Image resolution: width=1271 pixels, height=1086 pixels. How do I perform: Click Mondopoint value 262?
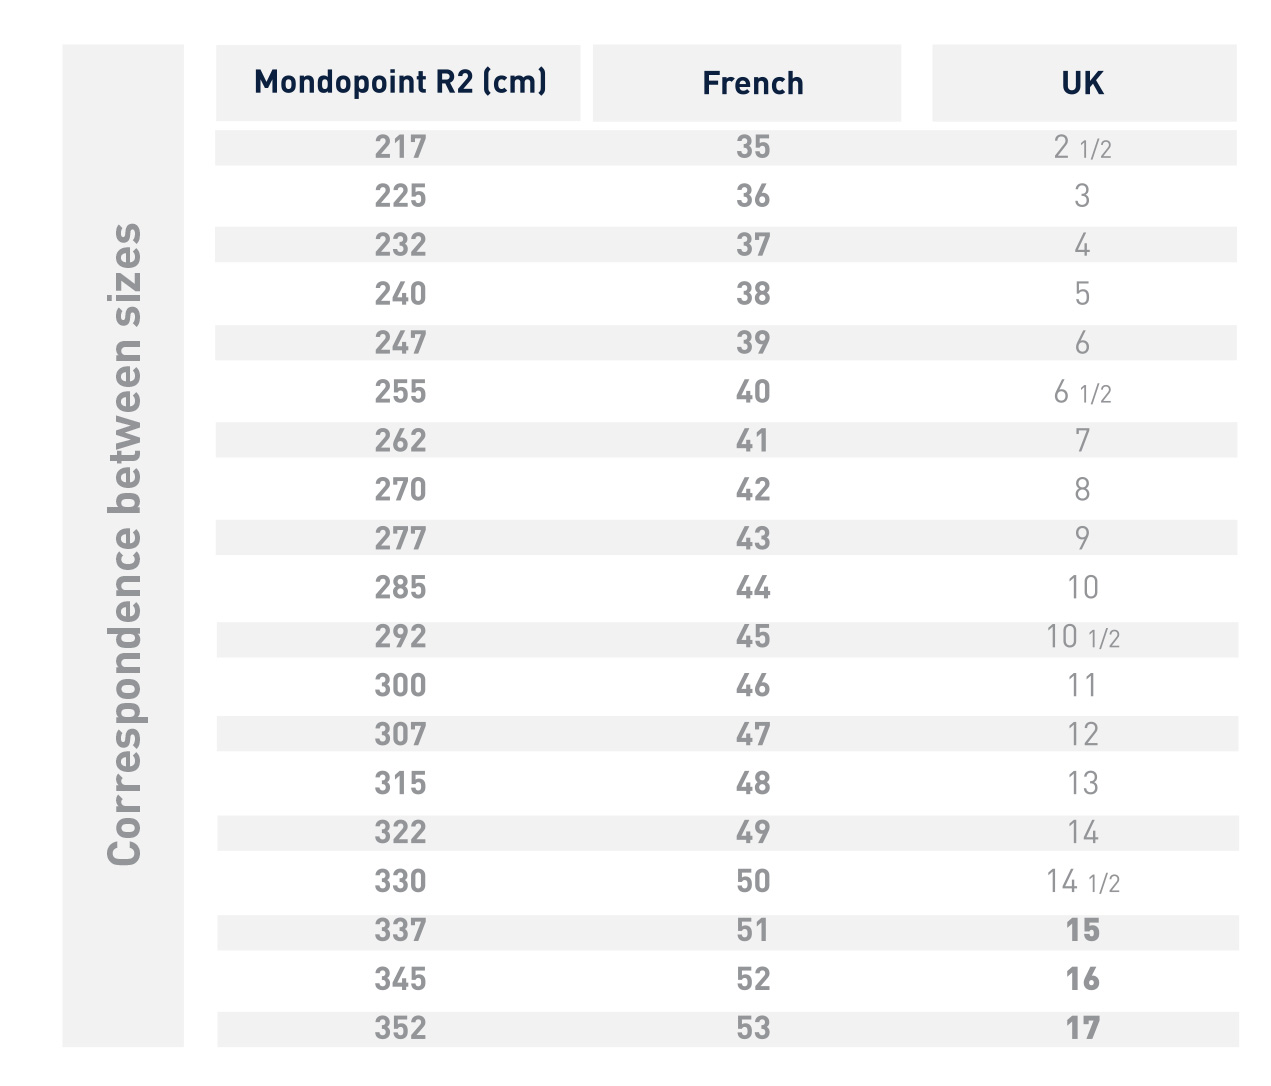[x=400, y=441]
